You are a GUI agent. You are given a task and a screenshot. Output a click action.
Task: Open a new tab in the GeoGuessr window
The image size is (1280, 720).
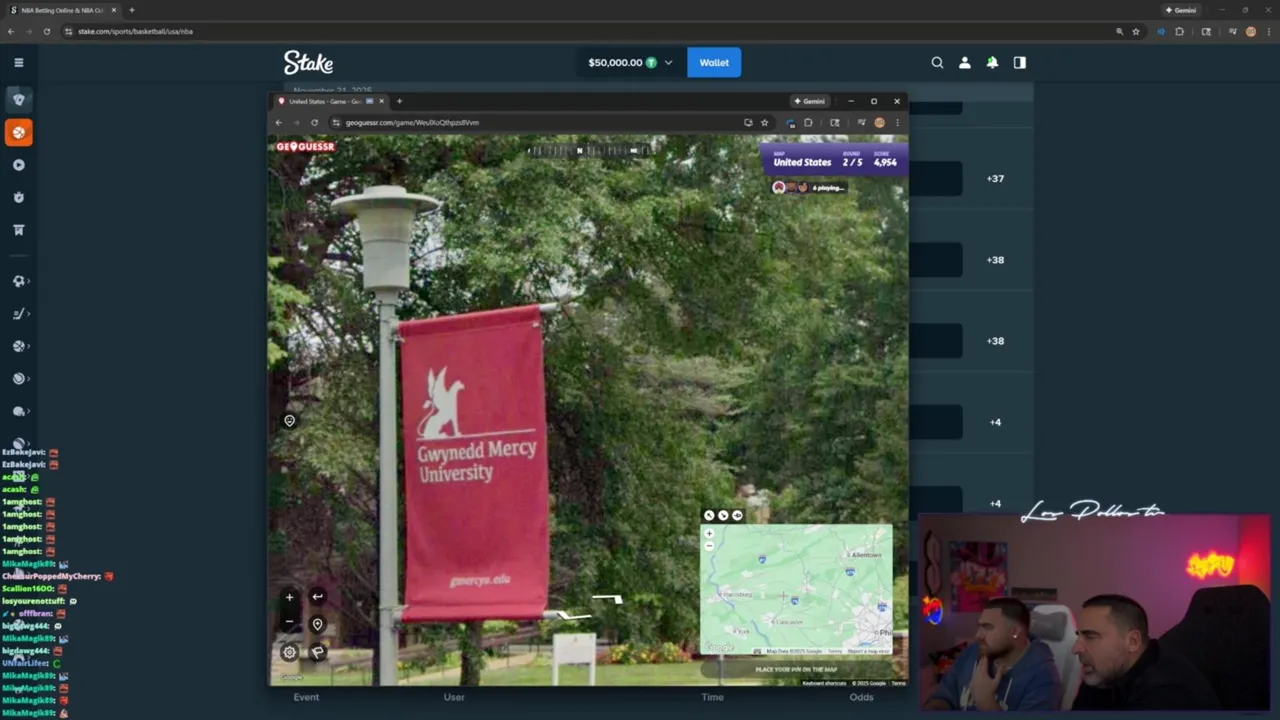(399, 101)
